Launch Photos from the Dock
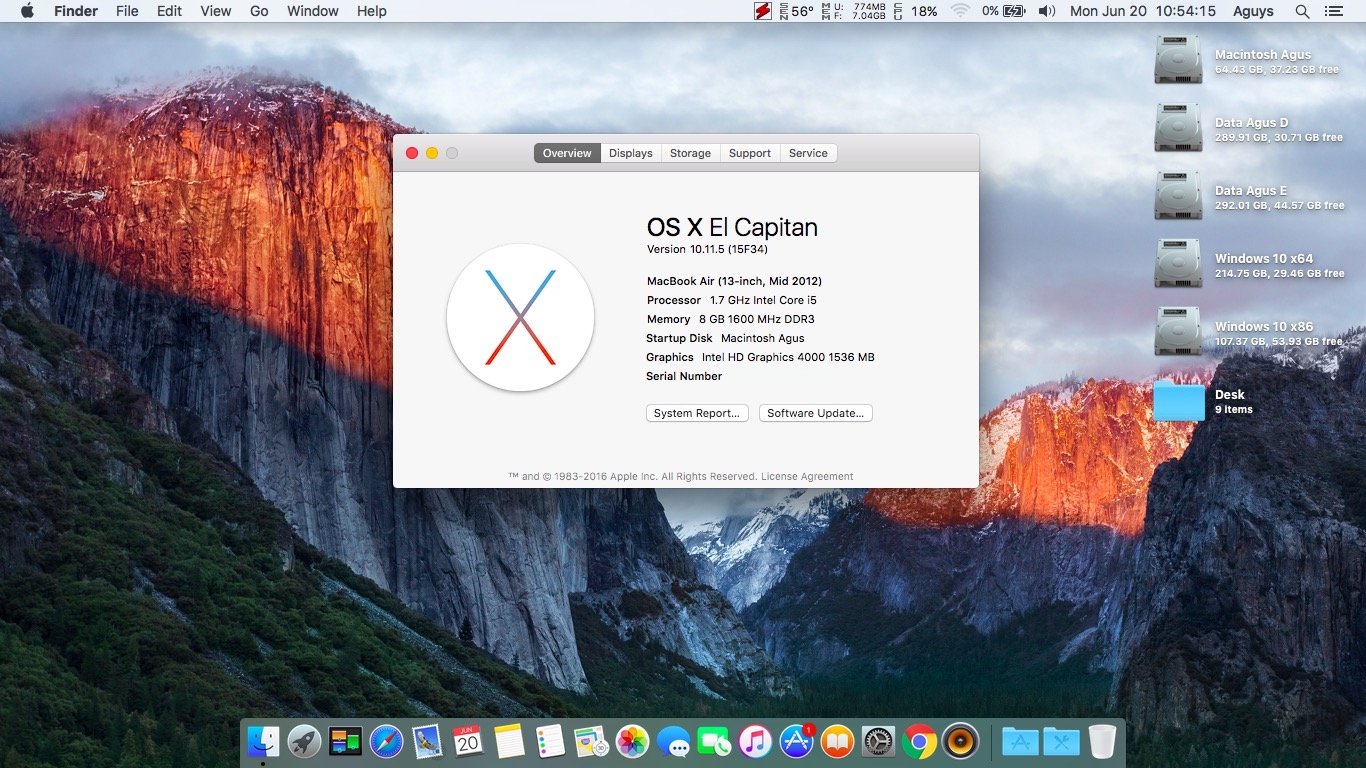1366x768 pixels. 632,741
